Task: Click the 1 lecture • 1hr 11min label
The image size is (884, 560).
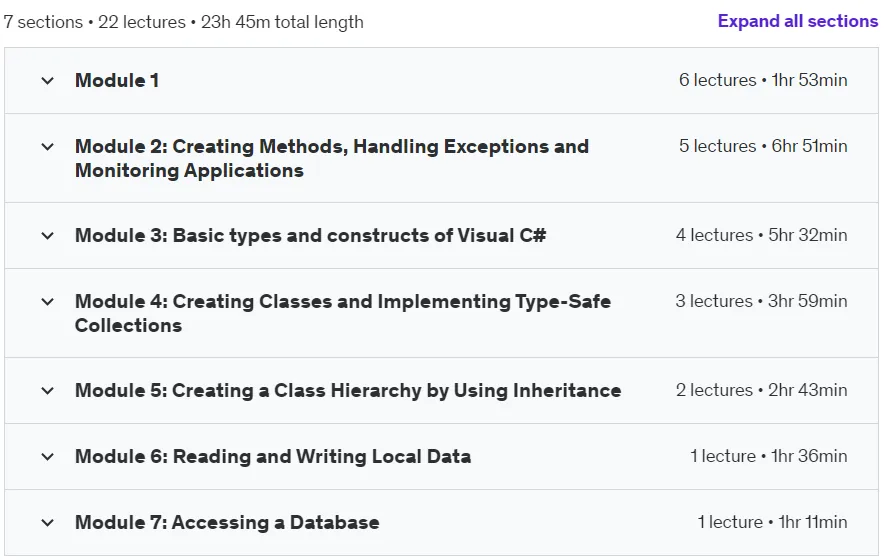Action: coord(772,522)
